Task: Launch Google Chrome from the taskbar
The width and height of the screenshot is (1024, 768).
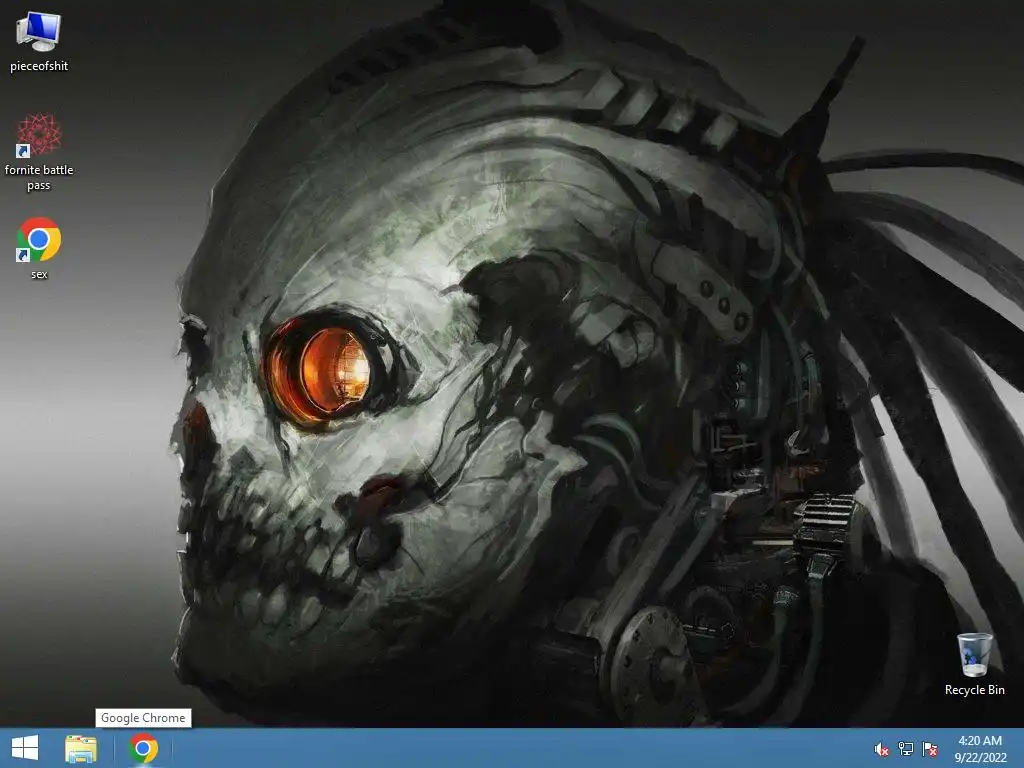Action: 143,748
